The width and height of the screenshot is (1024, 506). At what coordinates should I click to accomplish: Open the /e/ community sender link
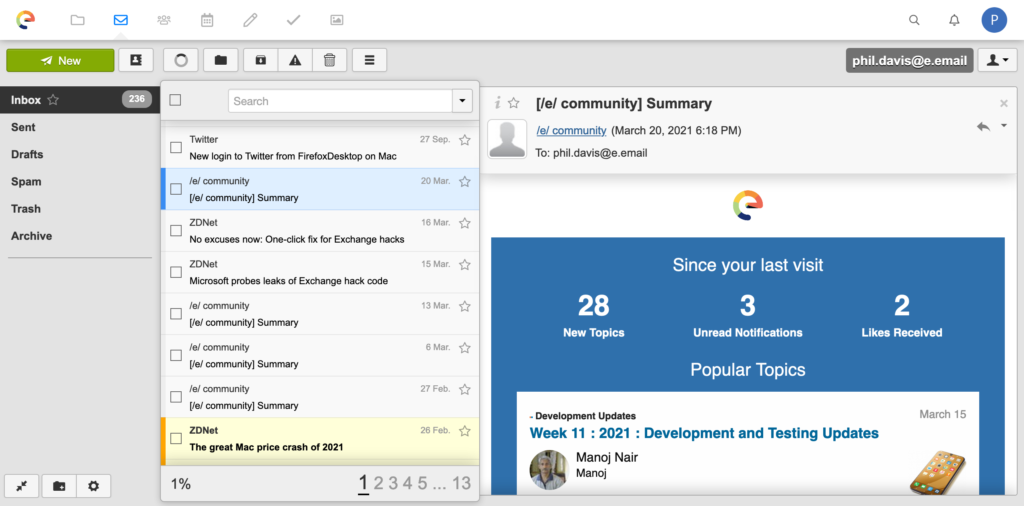tap(571, 131)
